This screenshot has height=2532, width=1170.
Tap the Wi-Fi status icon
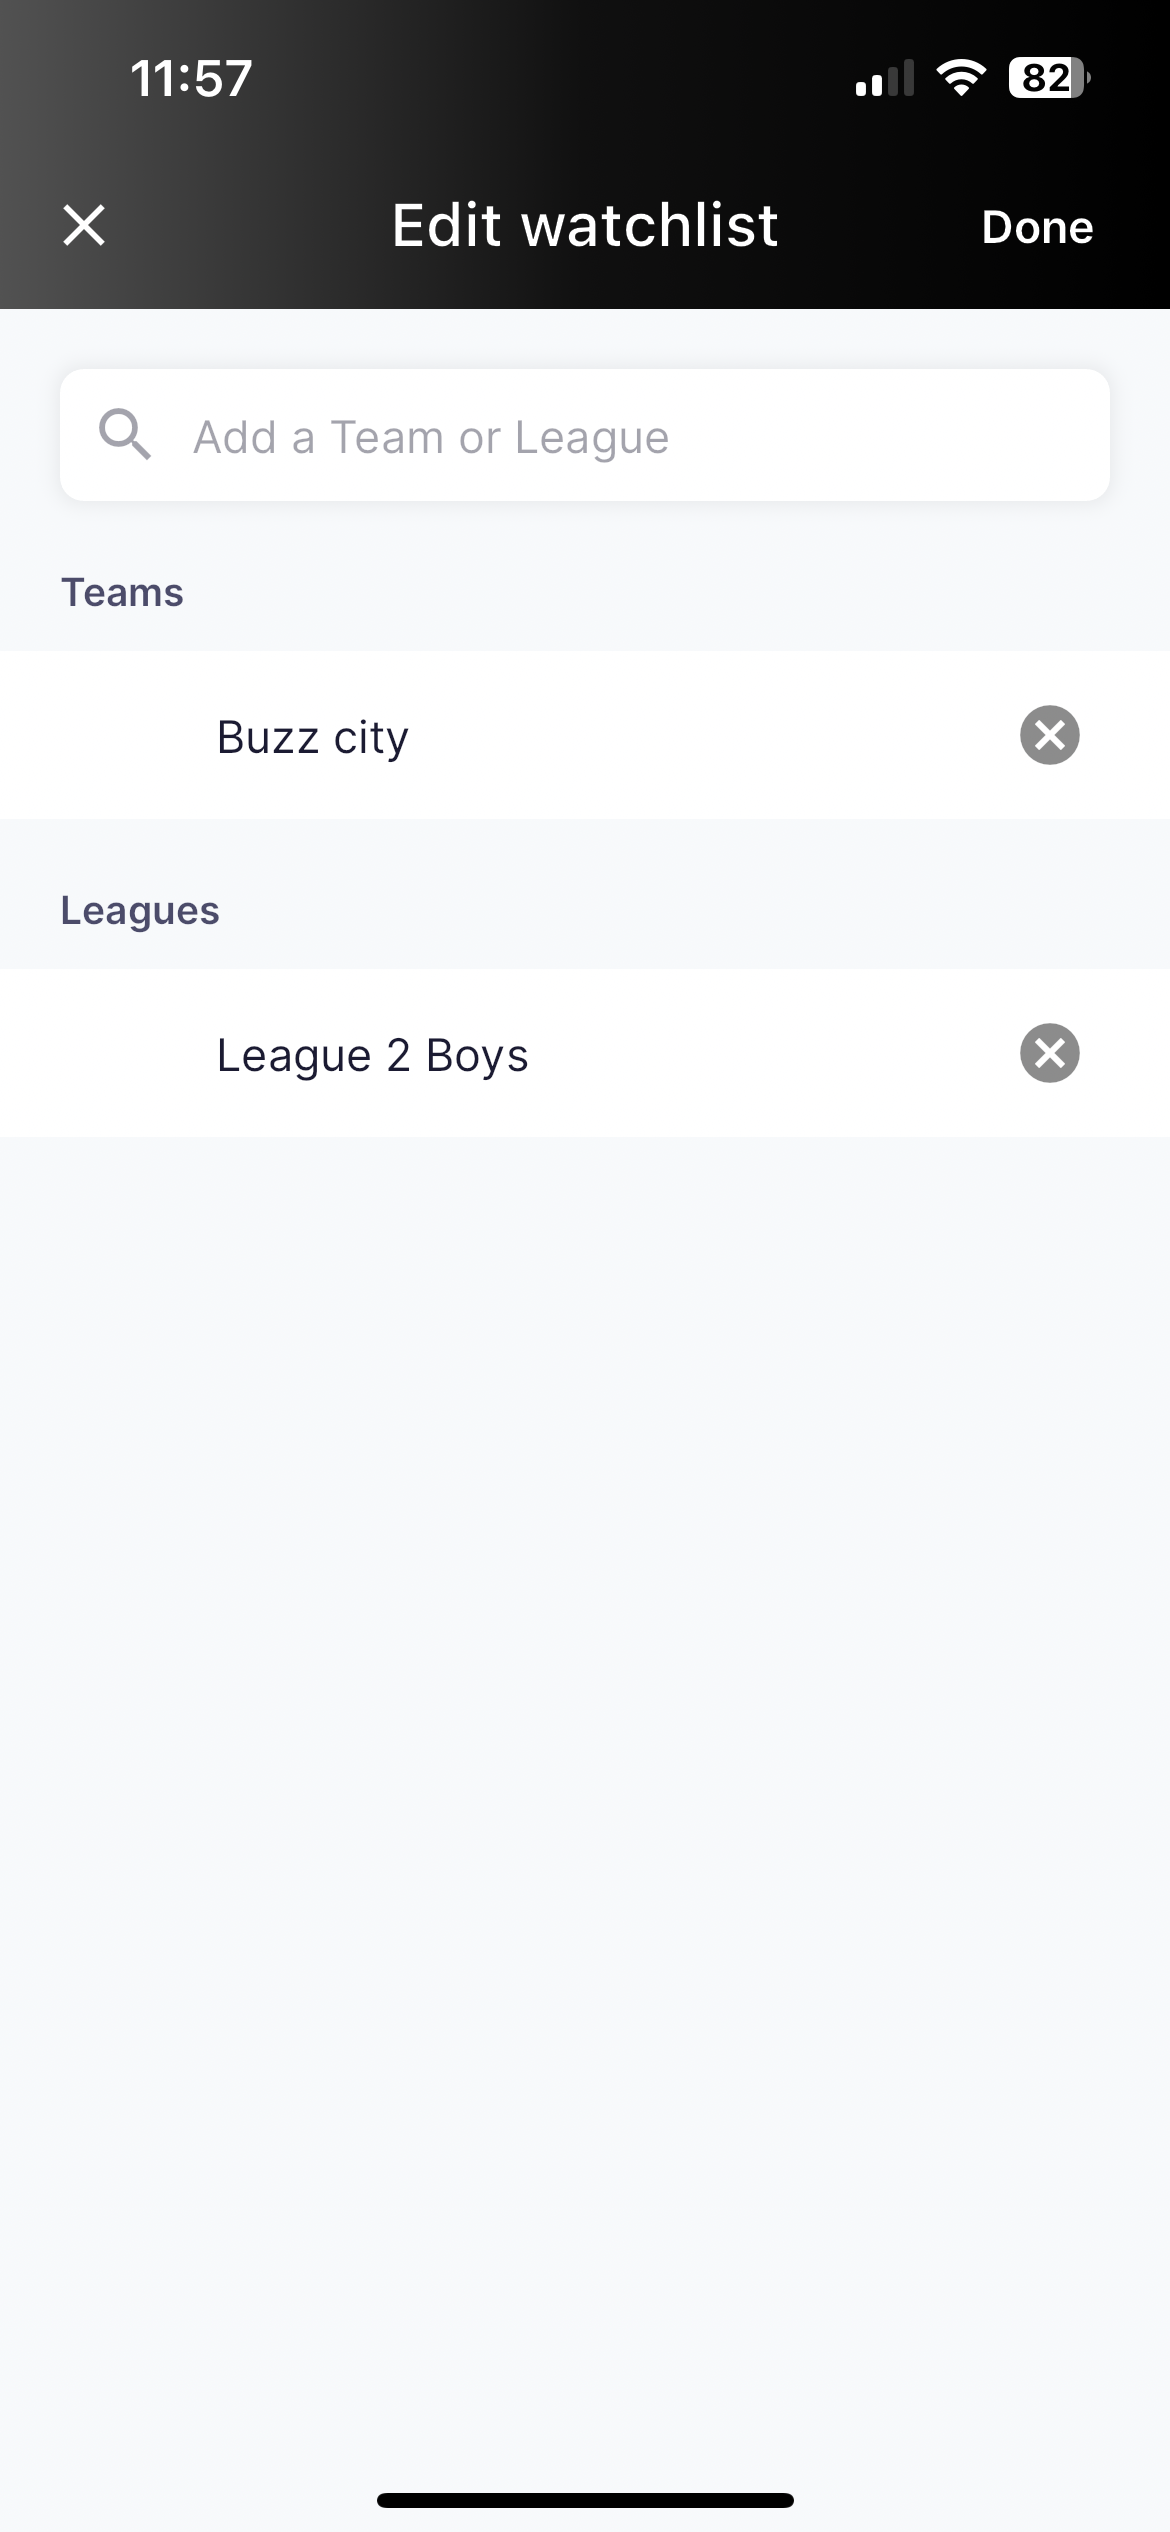coord(961,77)
